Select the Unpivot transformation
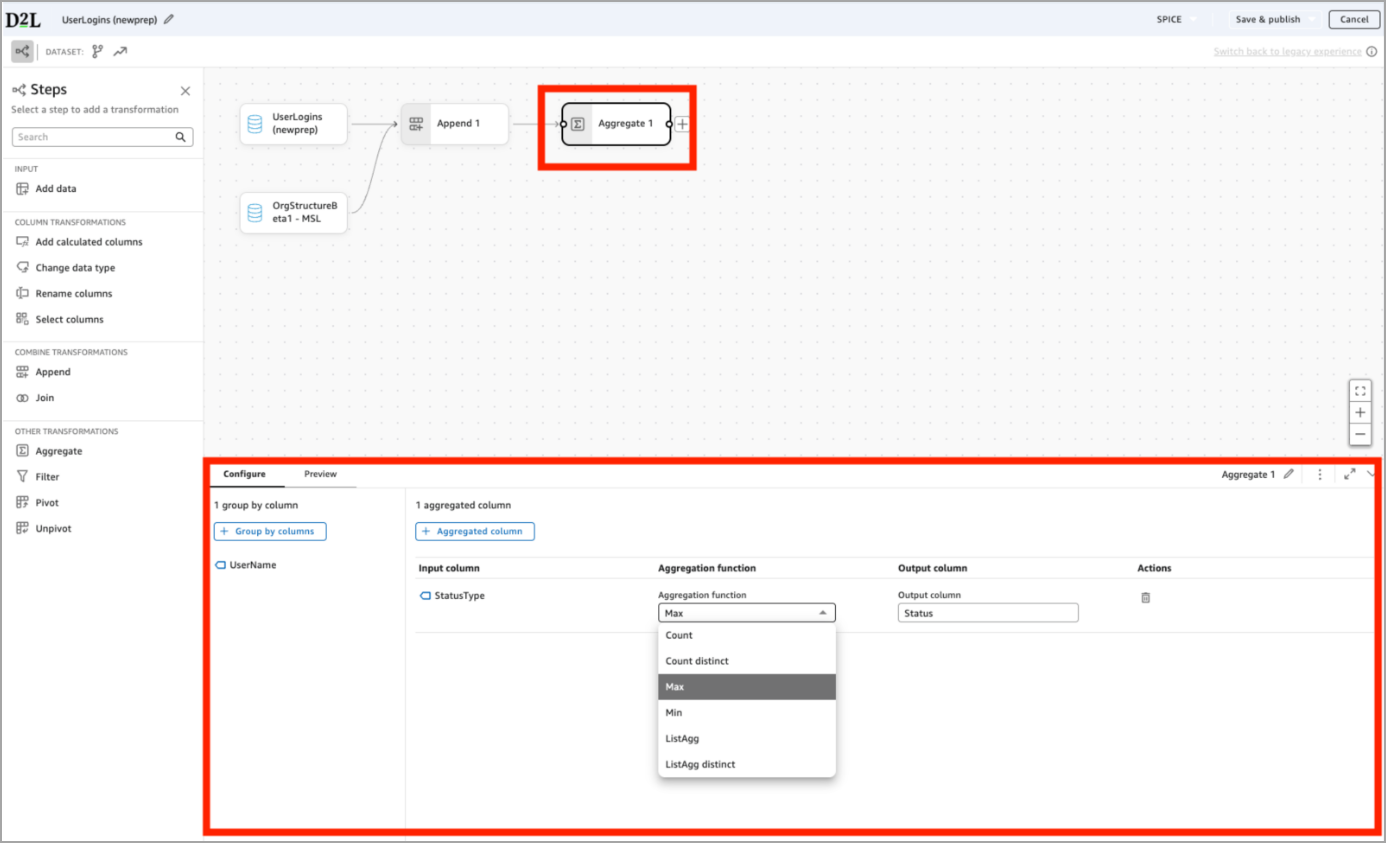This screenshot has width=1386, height=843. [x=52, y=528]
